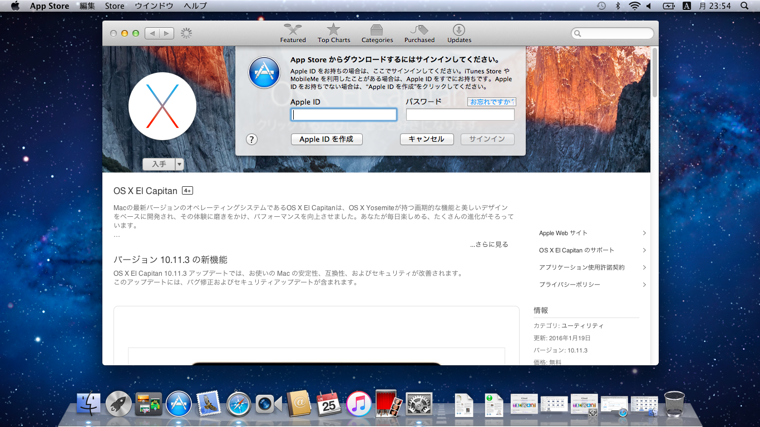The height and width of the screenshot is (427, 760).
Task: Open the App Store menu
Action: tap(49, 6)
